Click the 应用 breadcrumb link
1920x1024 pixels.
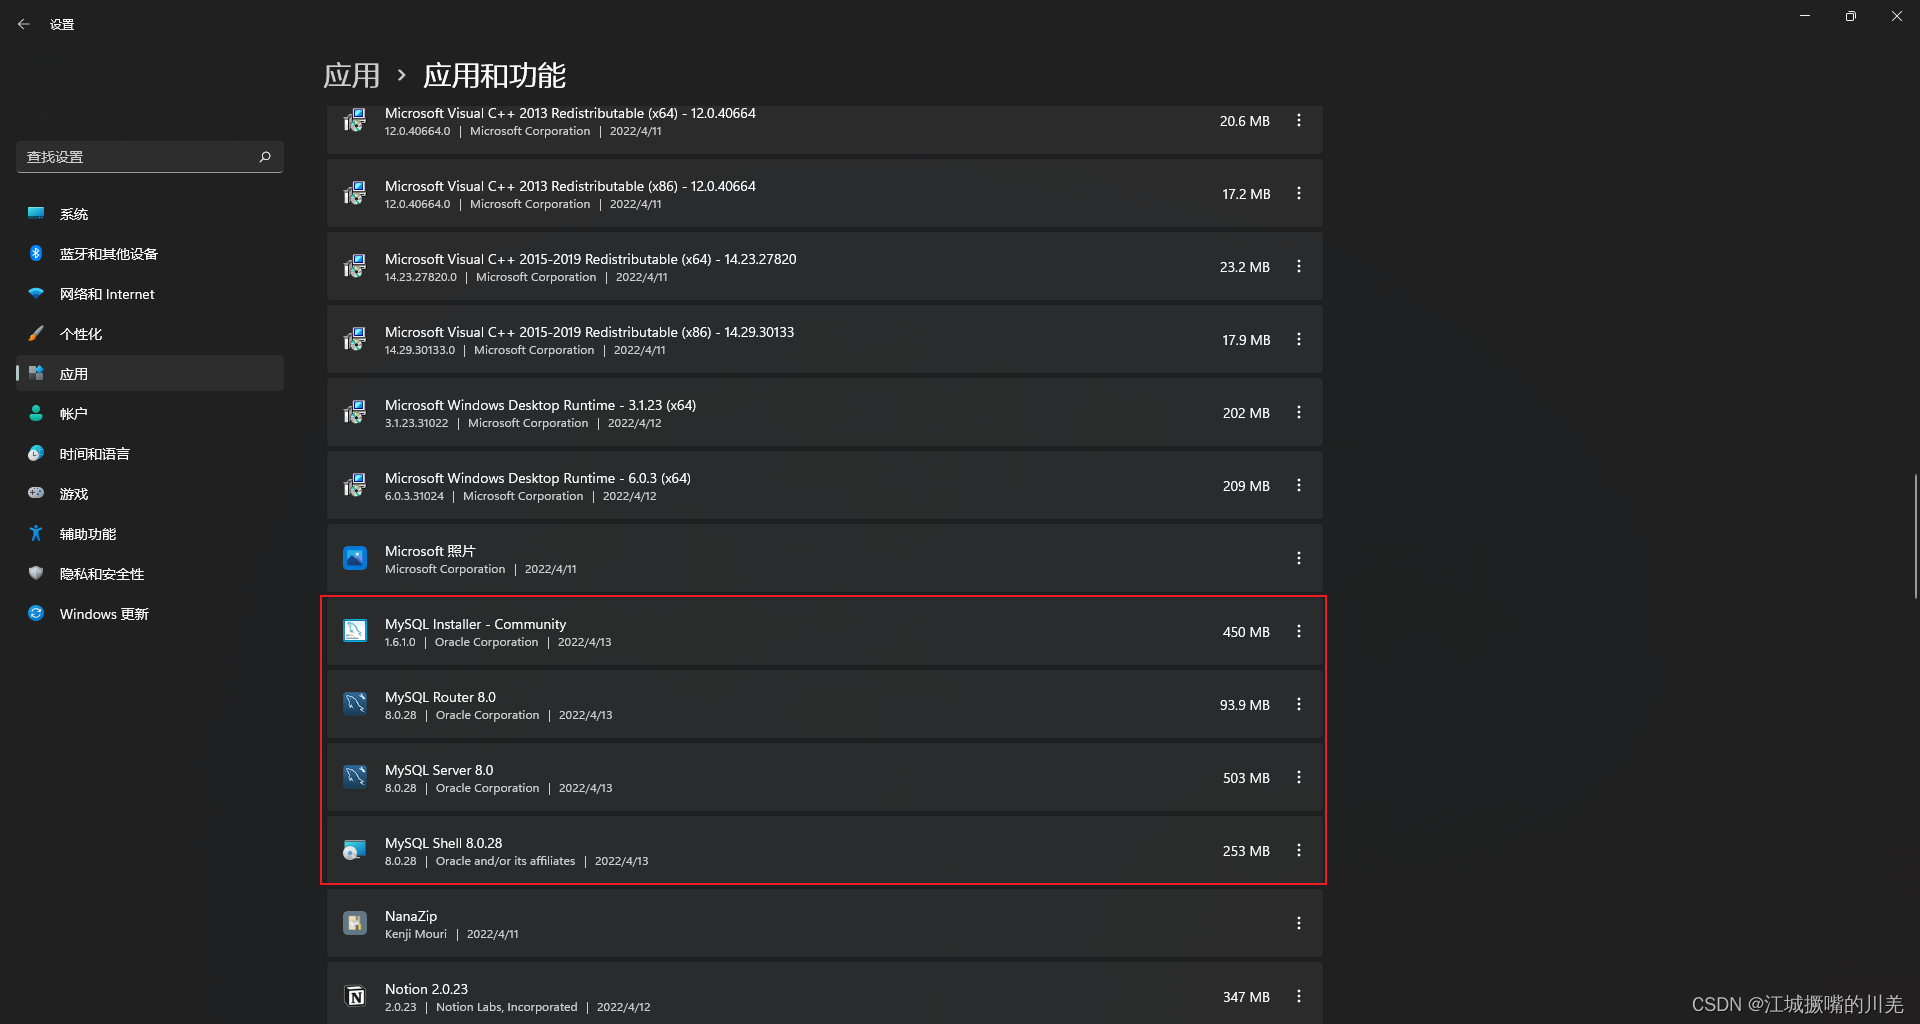tap(352, 76)
